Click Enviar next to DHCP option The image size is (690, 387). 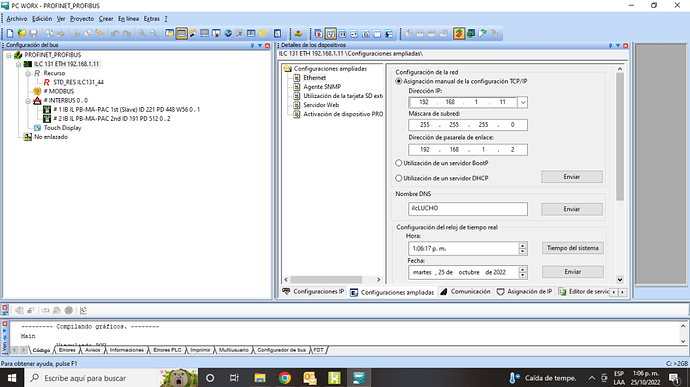[x=572, y=177]
